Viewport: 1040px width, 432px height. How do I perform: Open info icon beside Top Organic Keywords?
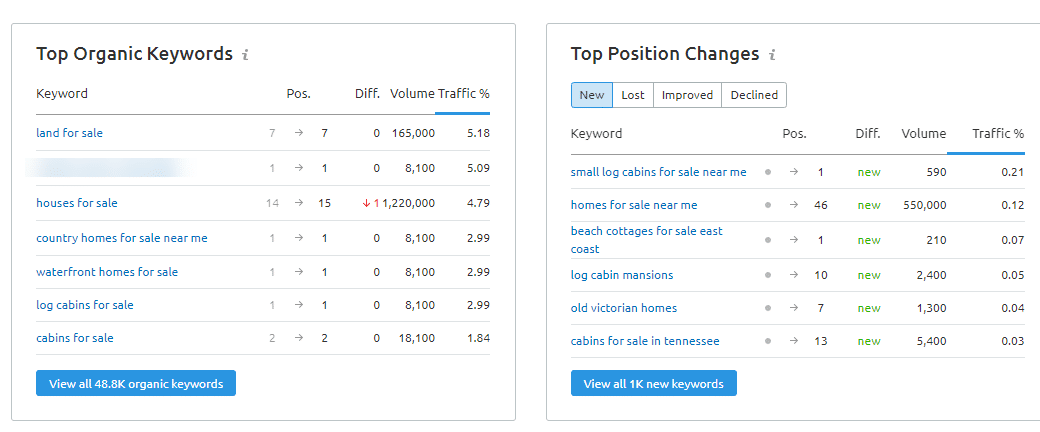point(245,54)
